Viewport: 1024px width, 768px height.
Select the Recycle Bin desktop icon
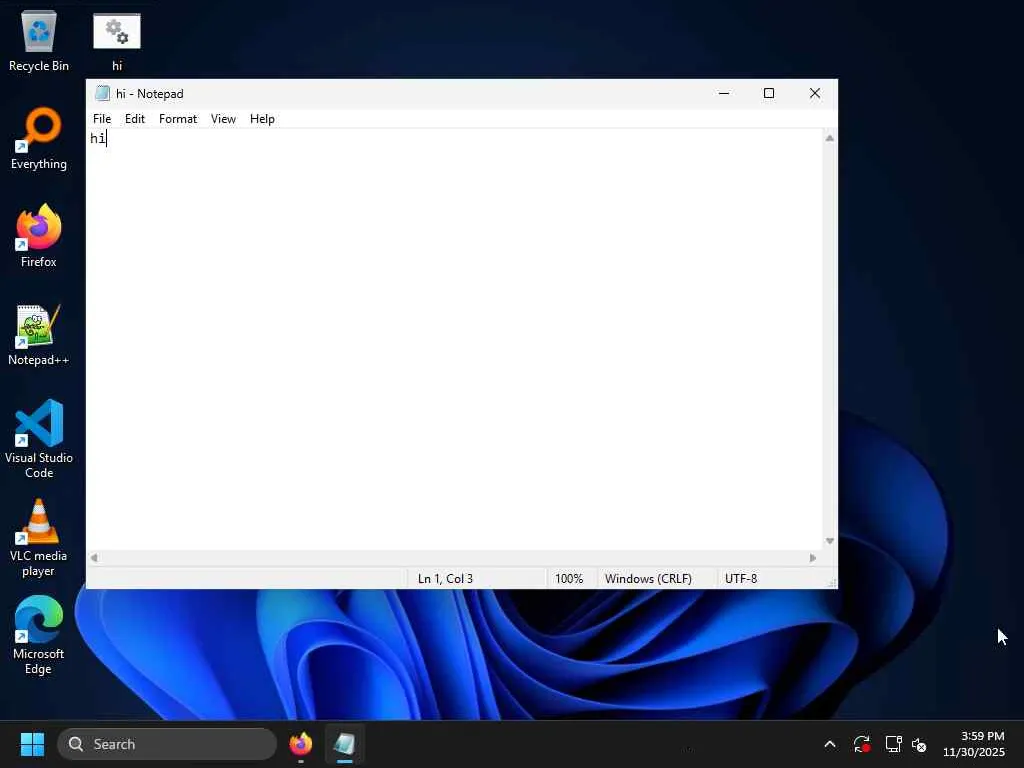pos(39,42)
